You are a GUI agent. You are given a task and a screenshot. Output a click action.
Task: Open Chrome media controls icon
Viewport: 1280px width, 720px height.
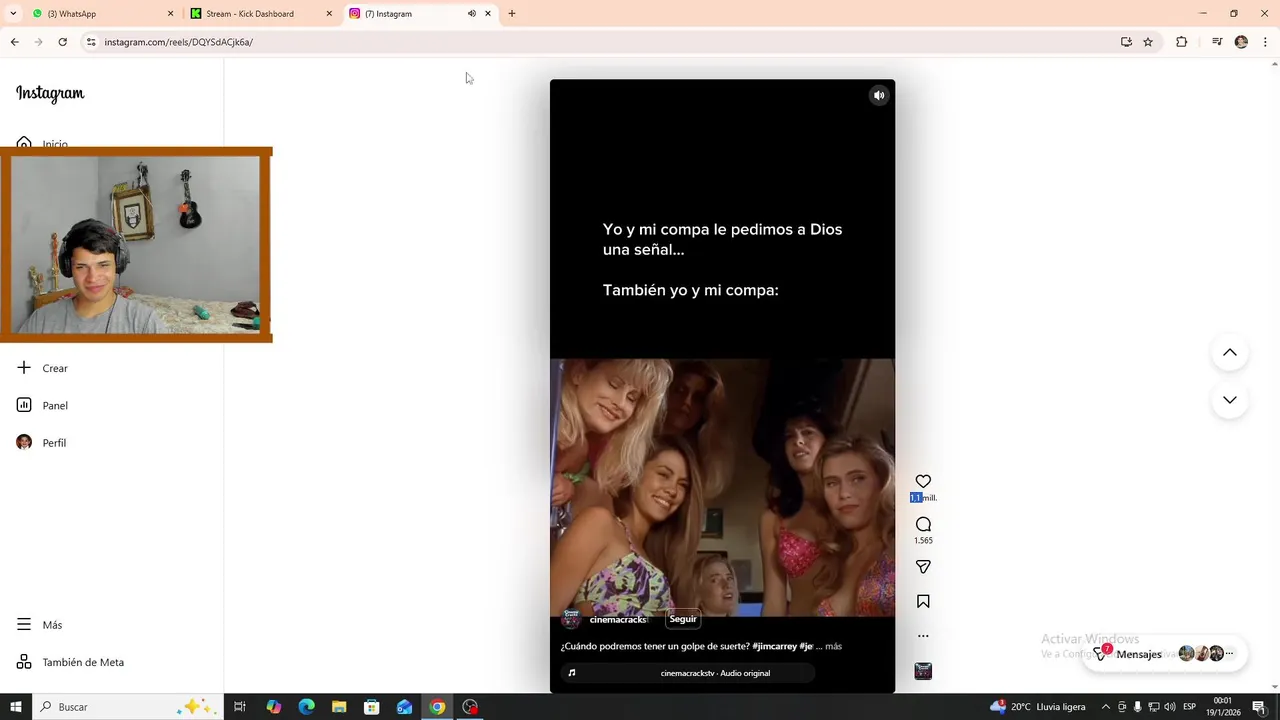(1217, 42)
